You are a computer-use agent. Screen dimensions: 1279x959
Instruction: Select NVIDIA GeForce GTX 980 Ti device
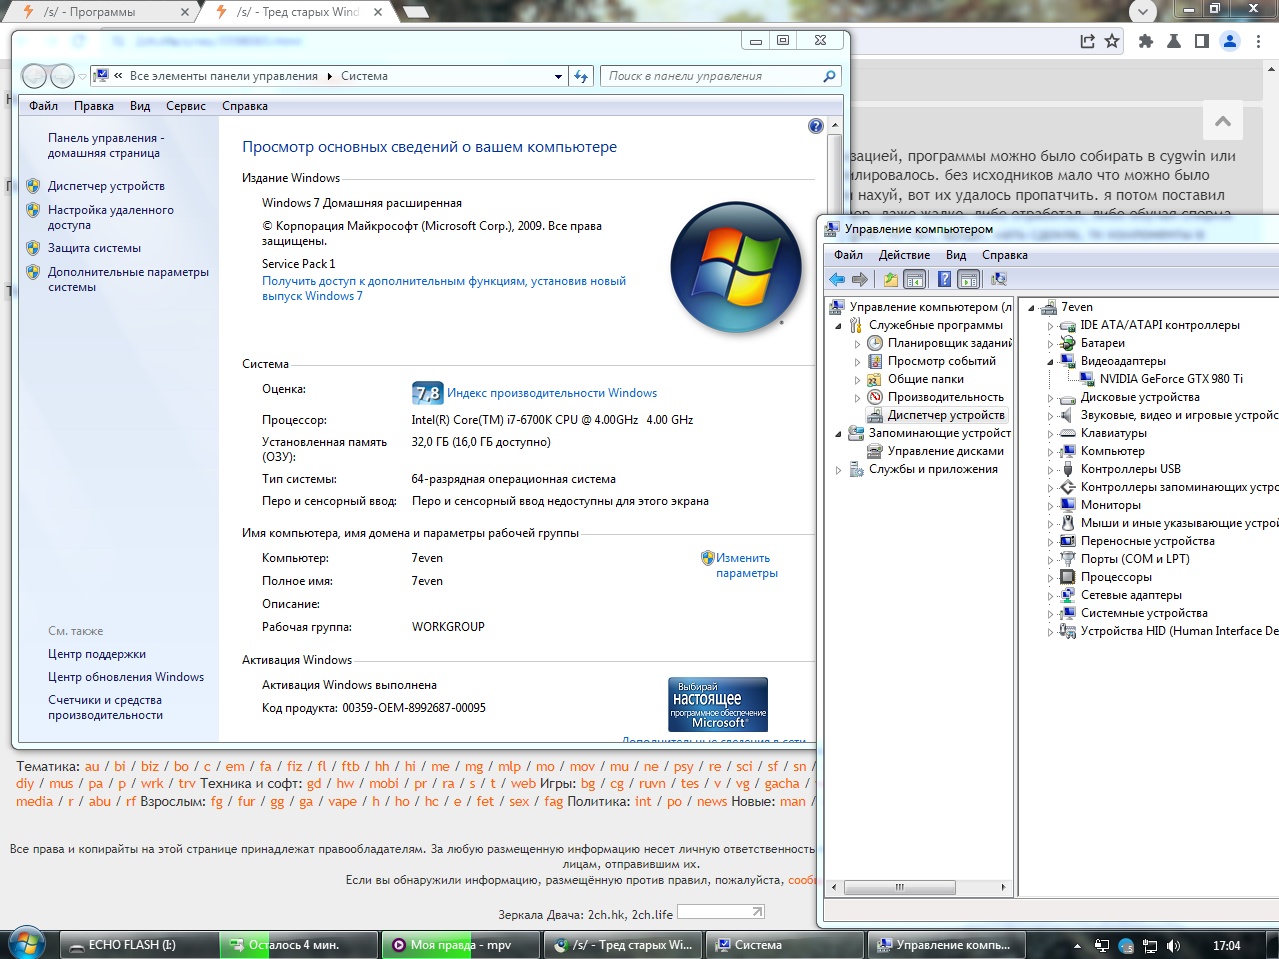click(1171, 379)
